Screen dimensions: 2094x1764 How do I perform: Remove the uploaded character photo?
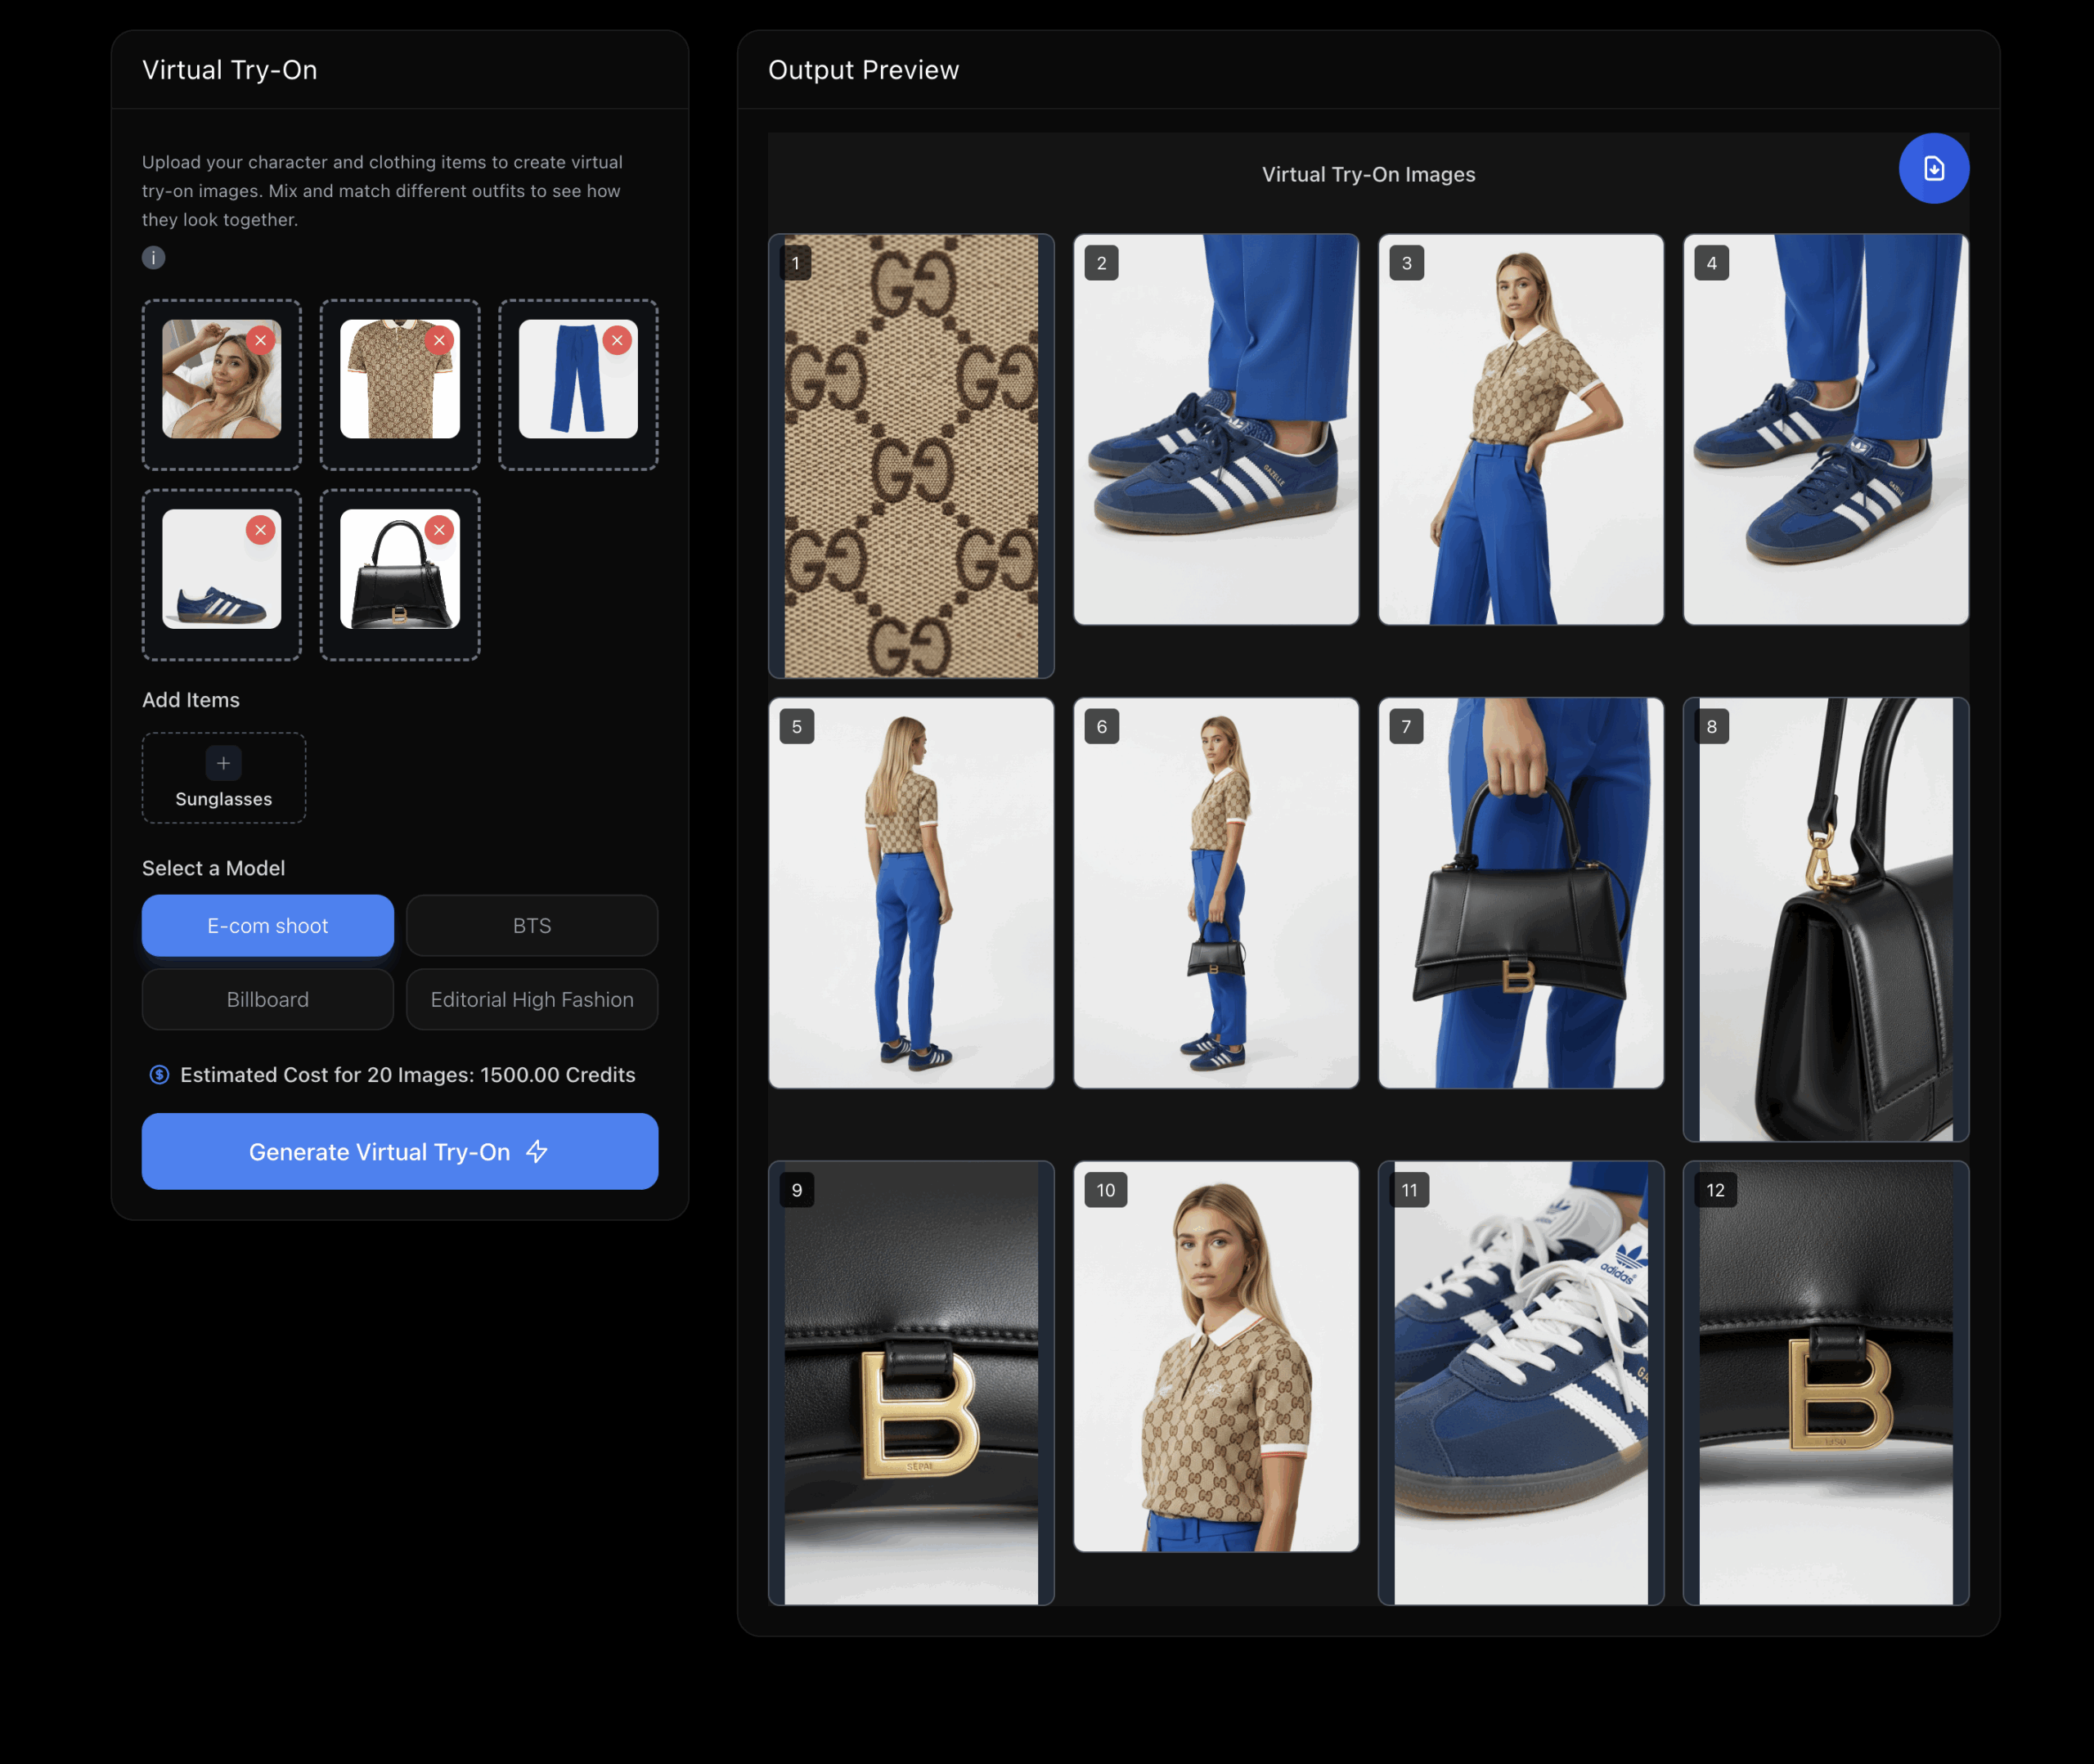click(x=261, y=340)
